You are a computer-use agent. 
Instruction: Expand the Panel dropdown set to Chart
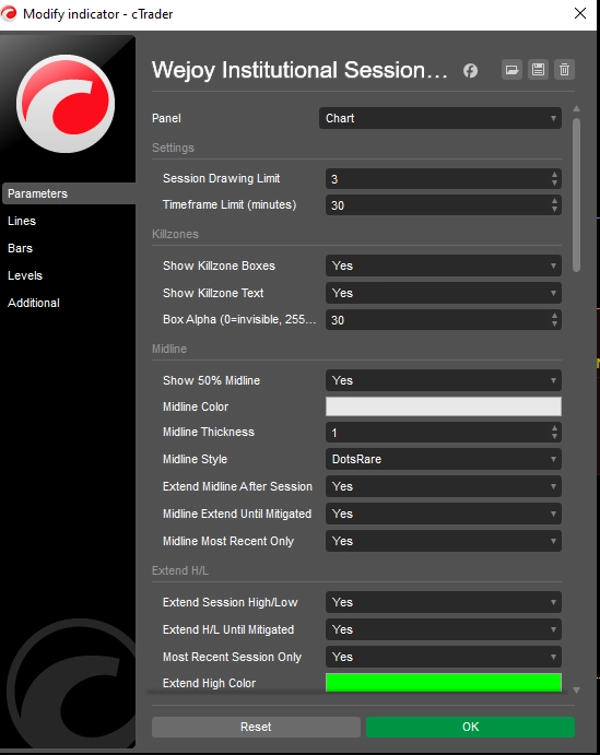(440, 118)
